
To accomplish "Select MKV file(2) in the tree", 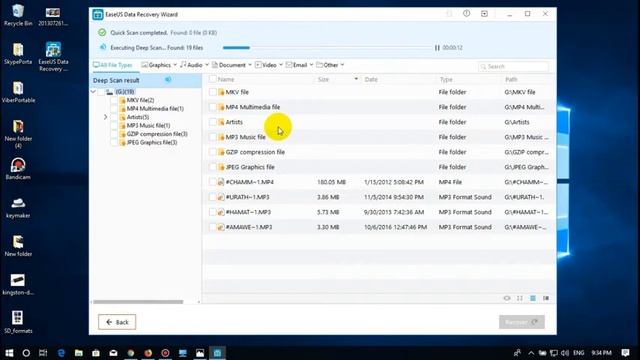I will [x=140, y=100].
